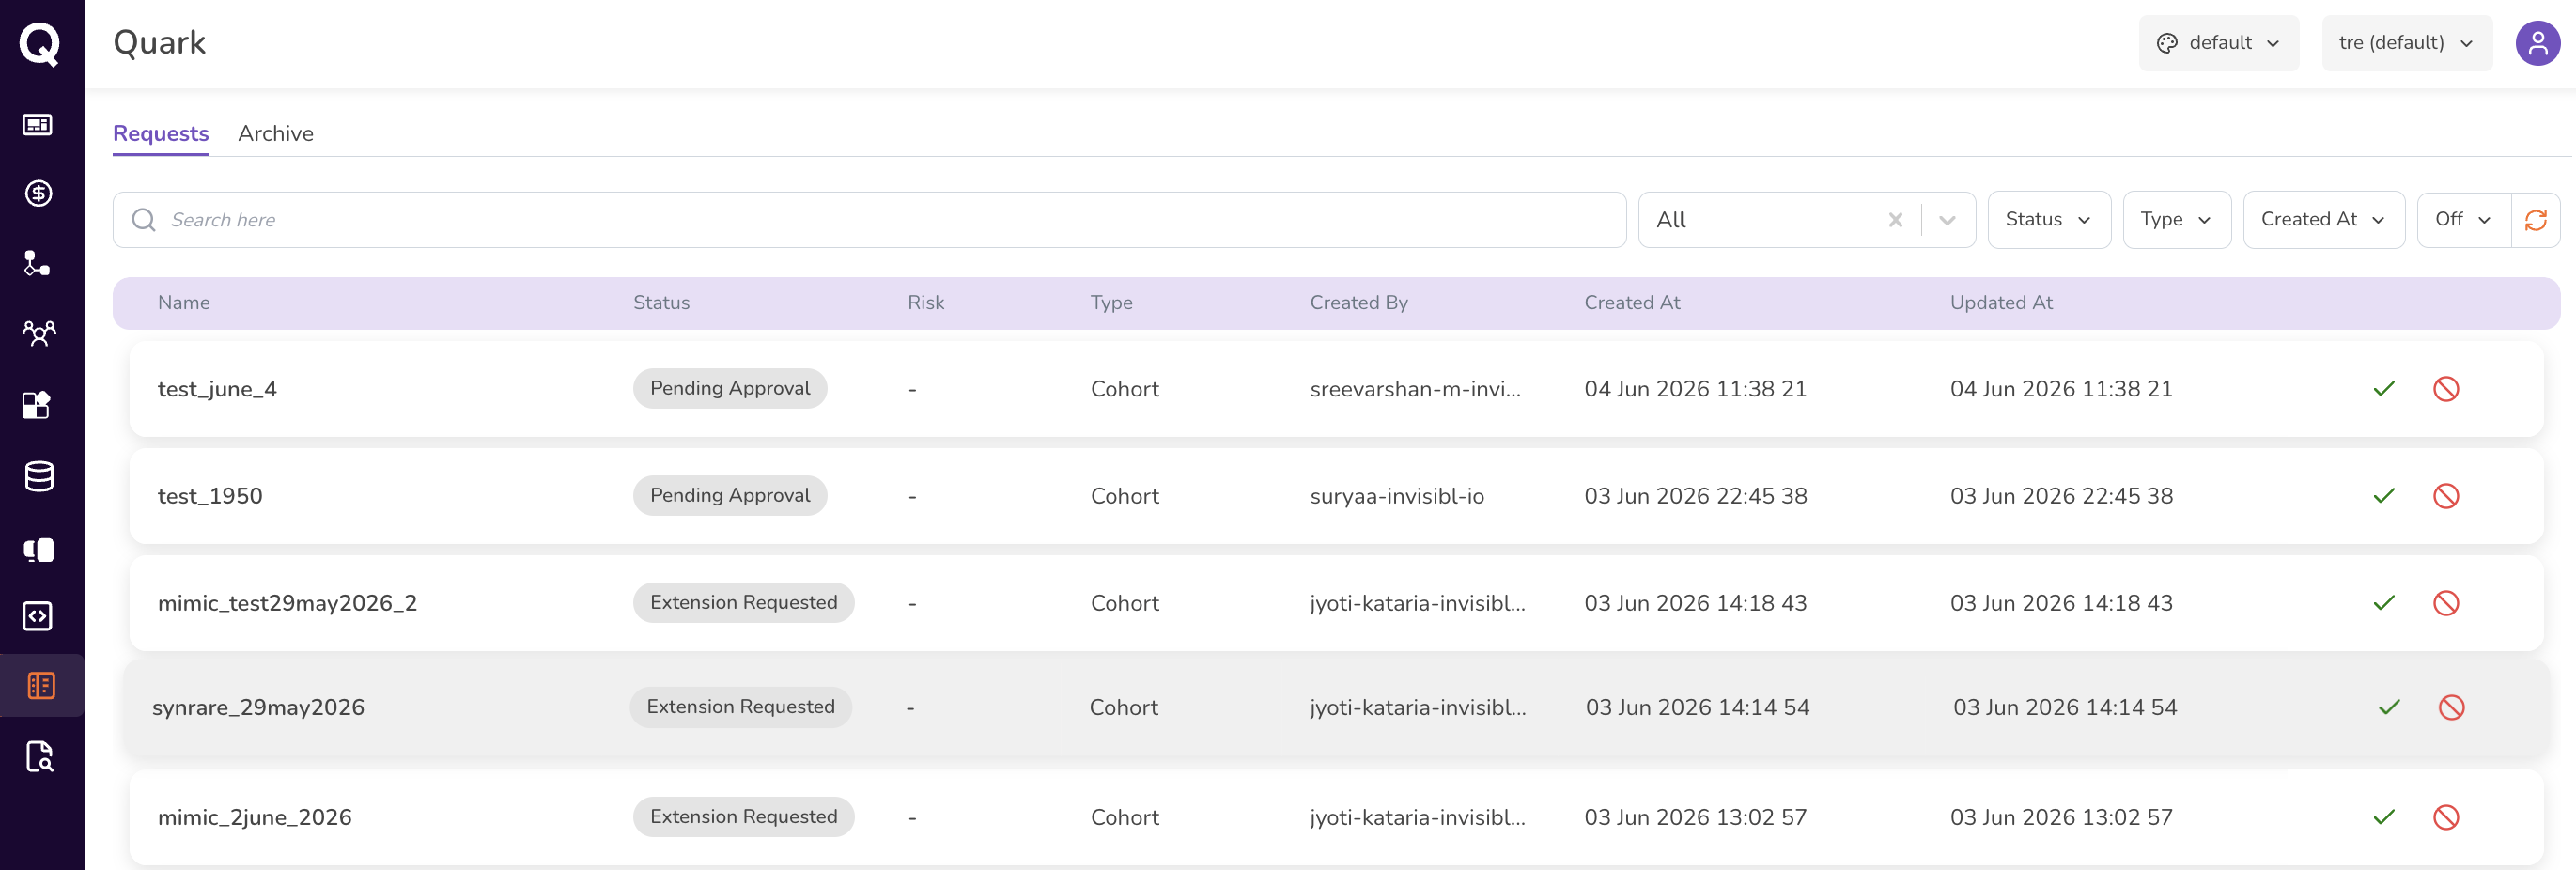Reject mimic_test29may2026_2 with red ban icon
This screenshot has height=870, width=2576.
(x=2446, y=603)
